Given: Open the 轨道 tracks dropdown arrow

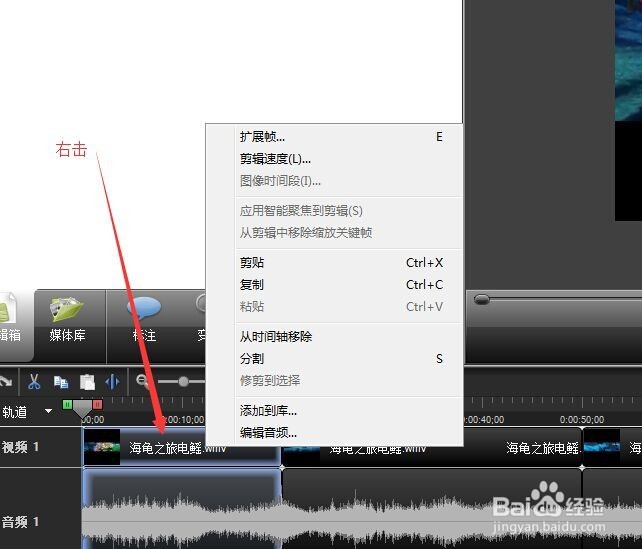Looking at the screenshot, I should pyautogui.click(x=49, y=411).
